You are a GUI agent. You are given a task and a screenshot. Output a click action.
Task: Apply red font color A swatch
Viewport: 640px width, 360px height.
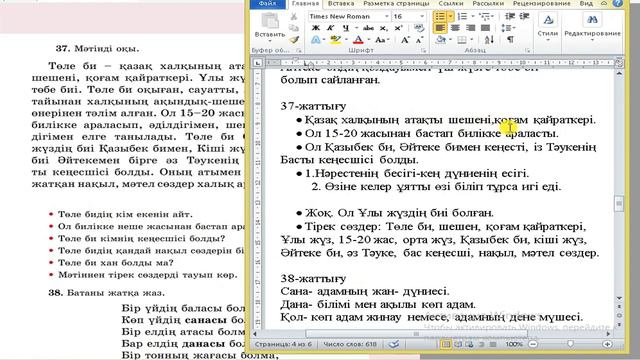[358, 40]
